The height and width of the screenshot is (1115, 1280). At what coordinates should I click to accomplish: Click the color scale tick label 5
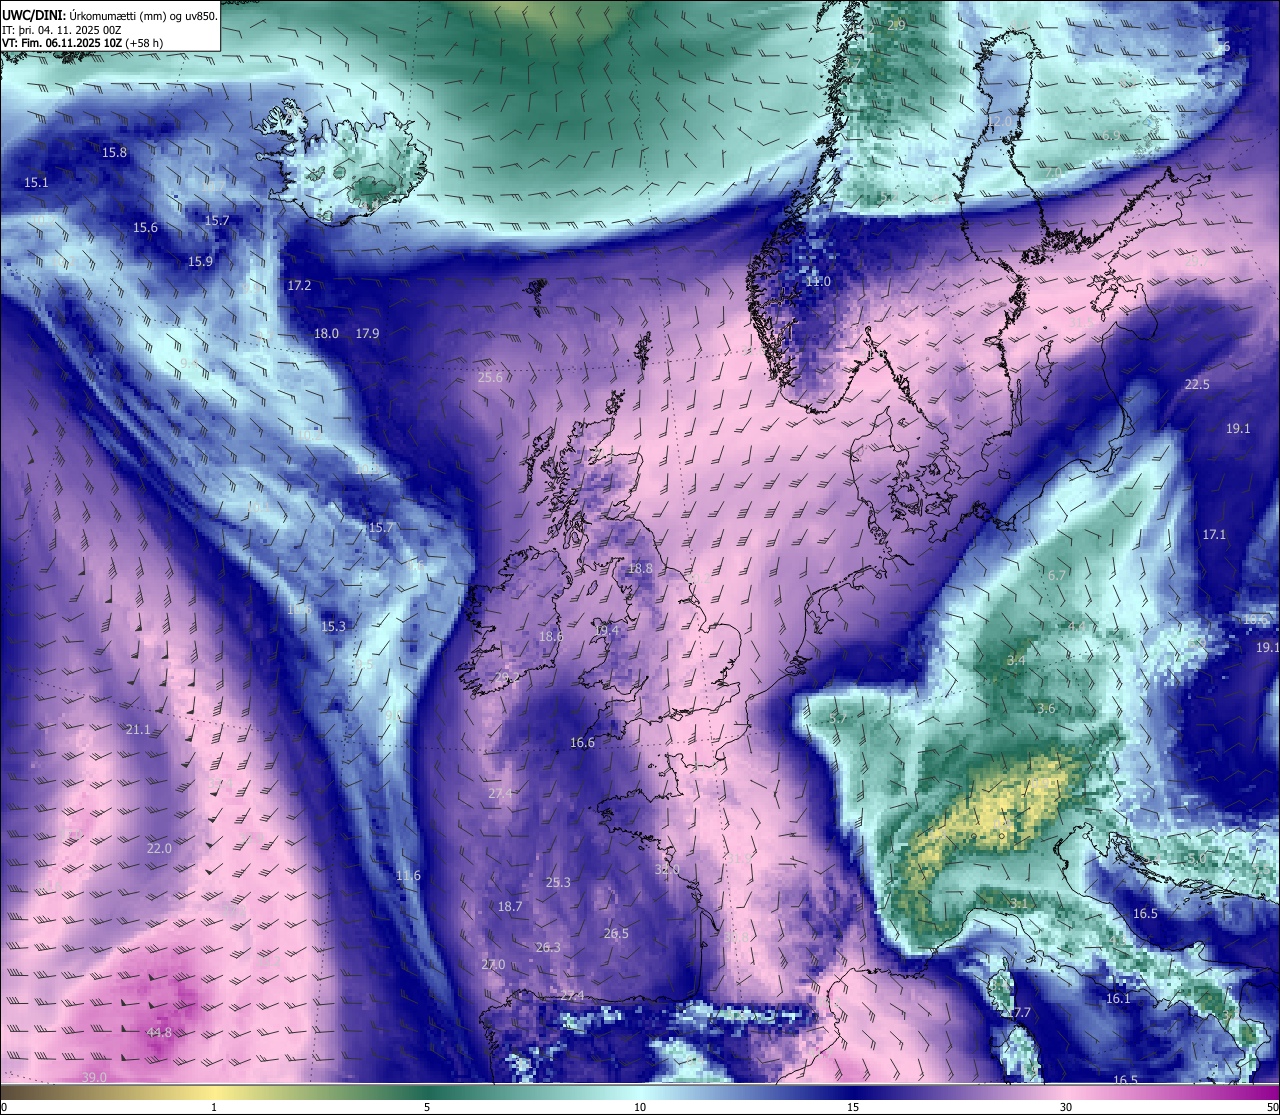[427, 1108]
